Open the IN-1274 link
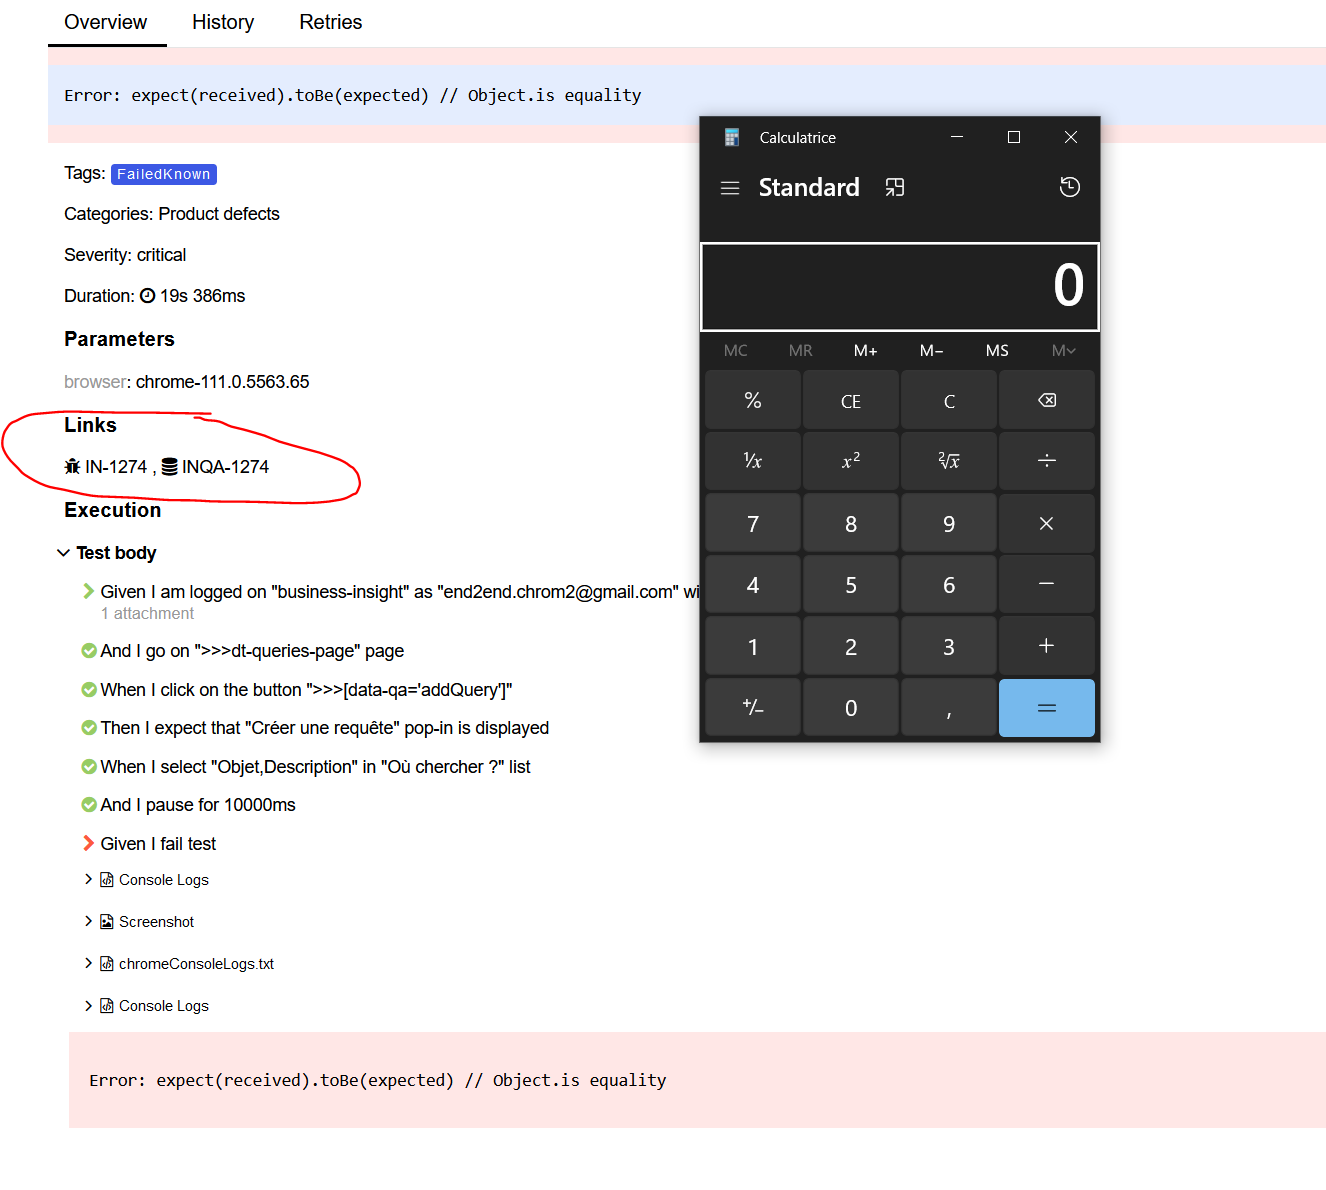The image size is (1326, 1190). pyautogui.click(x=115, y=466)
